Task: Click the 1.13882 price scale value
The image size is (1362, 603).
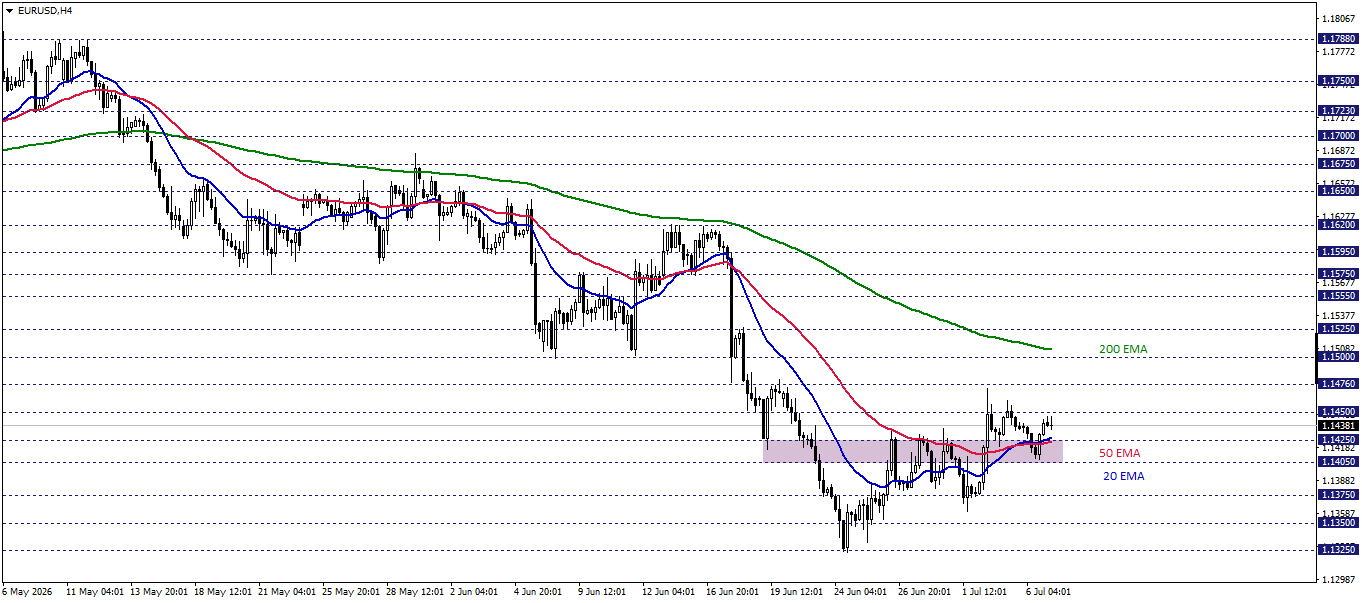Action: point(1337,480)
